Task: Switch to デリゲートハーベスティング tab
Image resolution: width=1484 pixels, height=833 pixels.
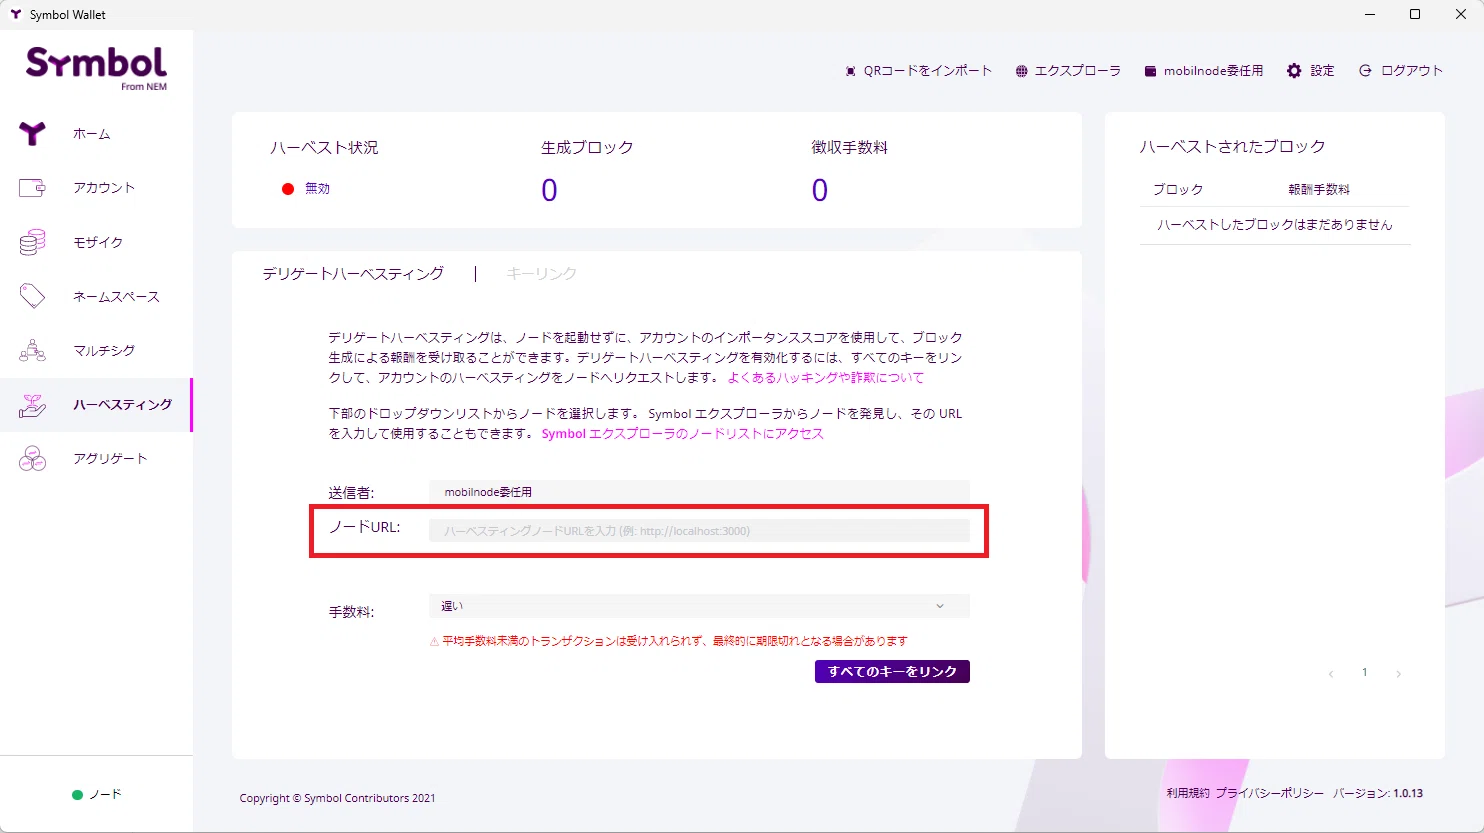Action: tap(353, 274)
